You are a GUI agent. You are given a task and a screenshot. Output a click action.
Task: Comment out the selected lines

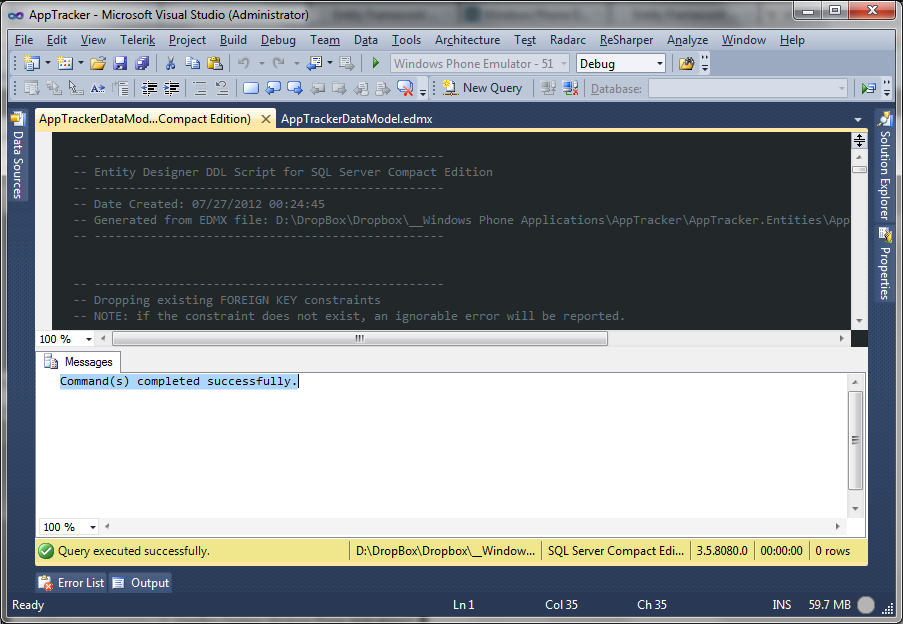[200, 88]
